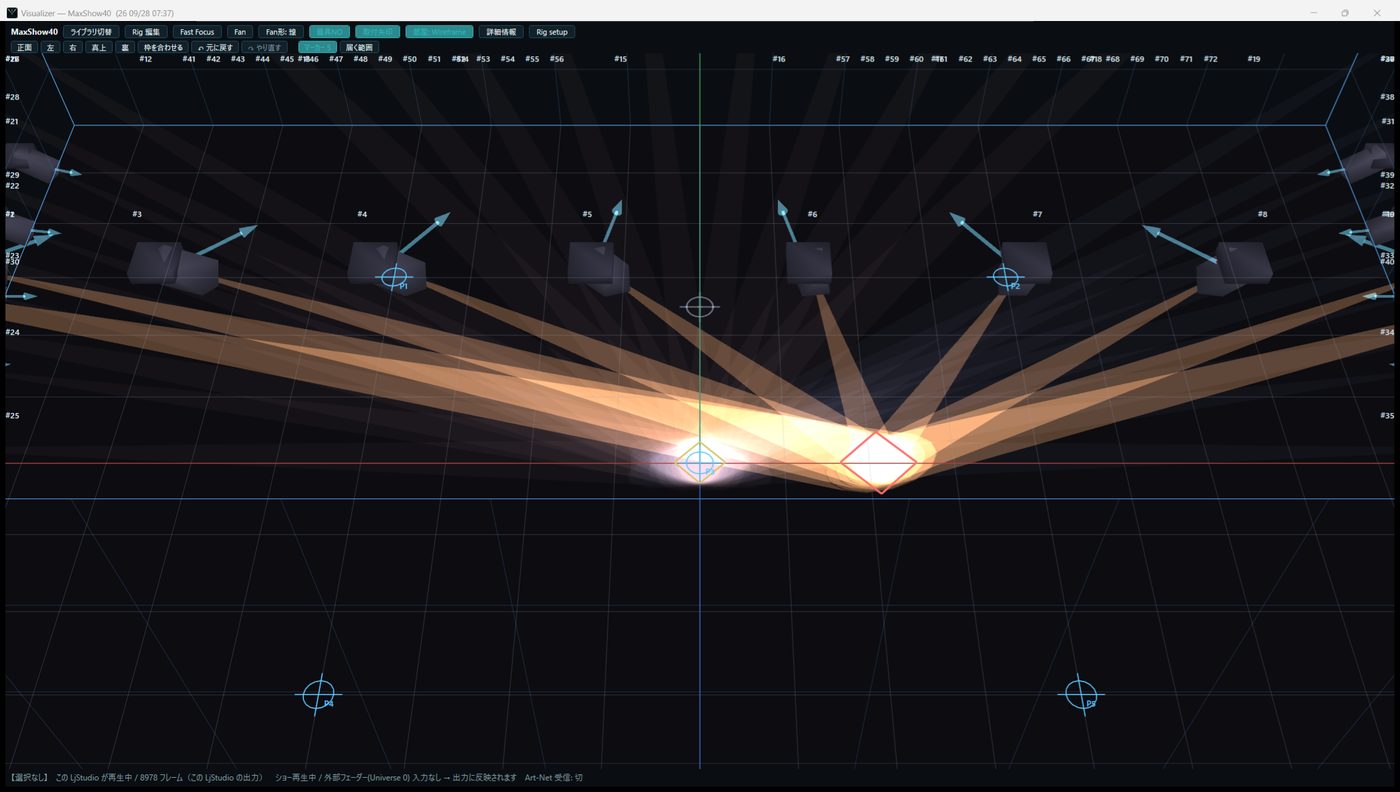Click 枠を合わせる fit frame button

[163, 47]
